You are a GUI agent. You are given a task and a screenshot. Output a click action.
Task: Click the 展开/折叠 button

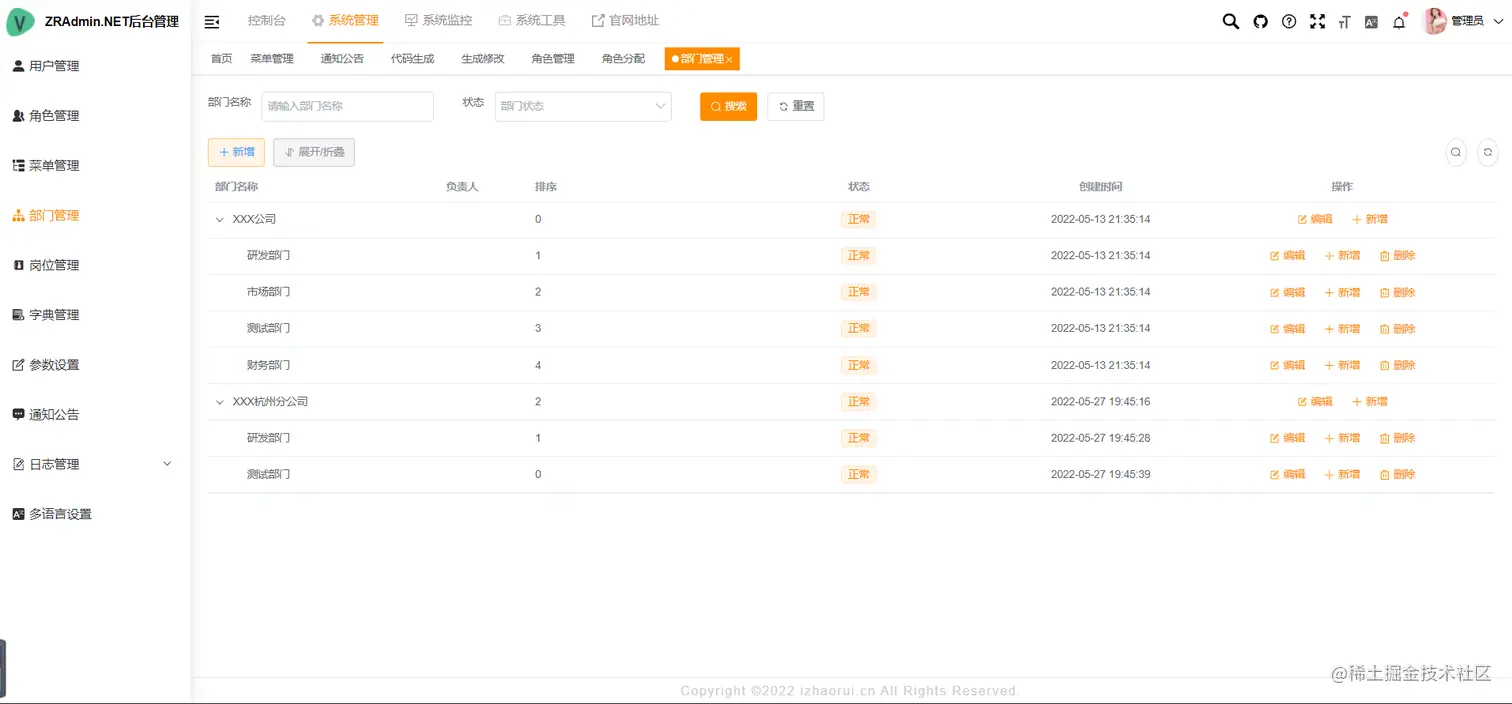[x=314, y=152]
